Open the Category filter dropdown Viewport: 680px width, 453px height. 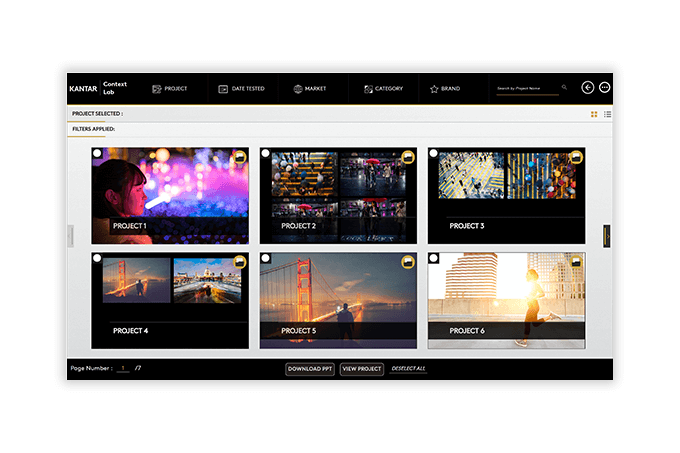(383, 89)
